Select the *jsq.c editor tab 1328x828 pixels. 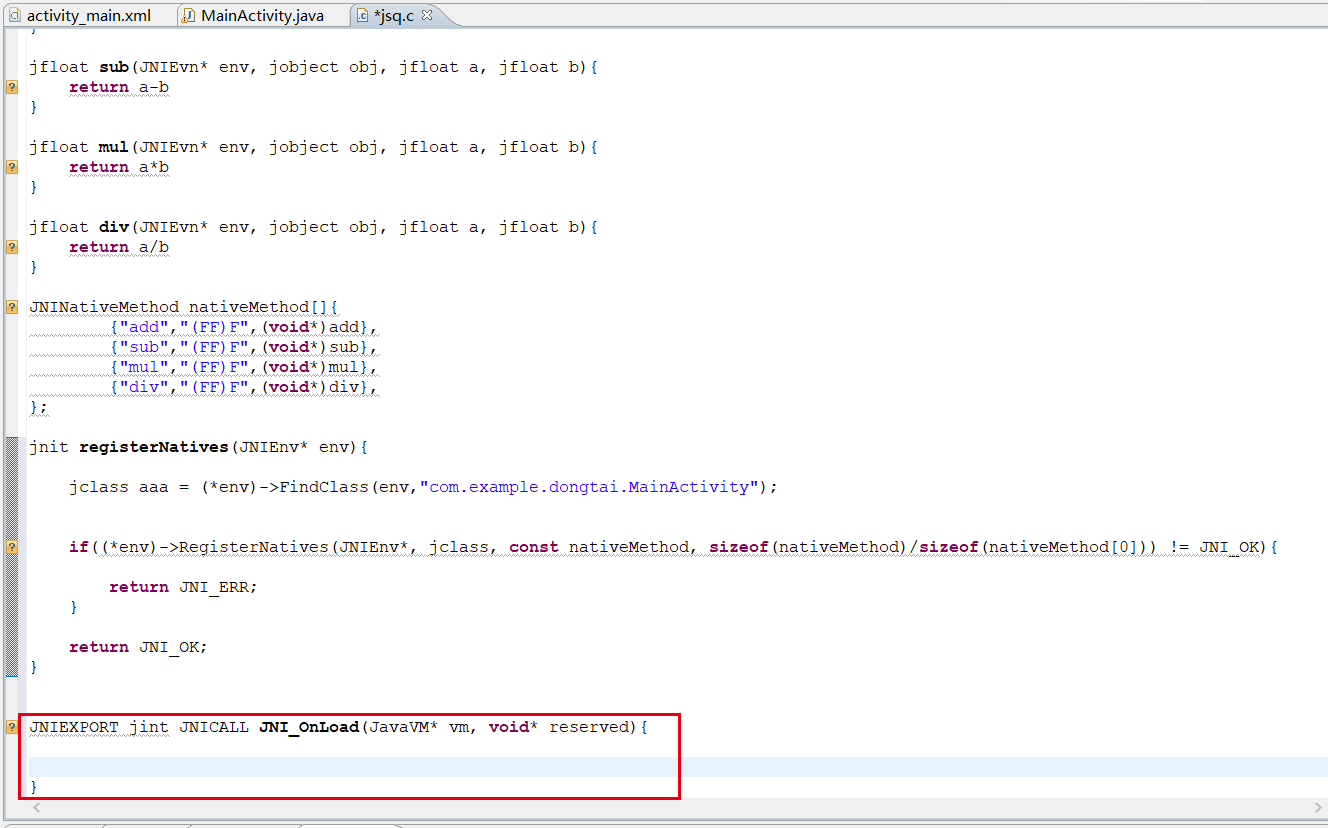click(x=385, y=16)
